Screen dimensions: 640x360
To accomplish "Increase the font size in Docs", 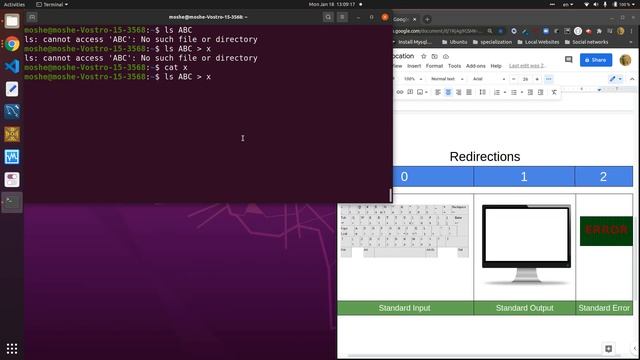I will pyautogui.click(x=537, y=79).
